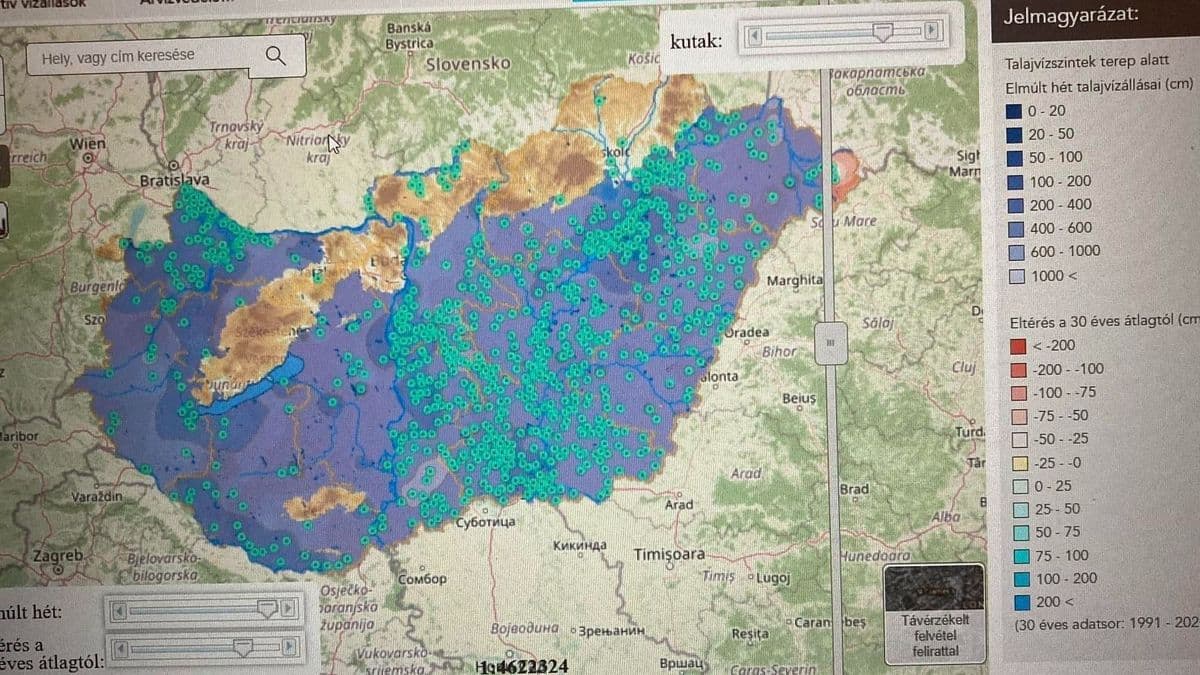1200x675 pixels.
Task: Click the 'Timișoara' map label
Action: coord(669,554)
